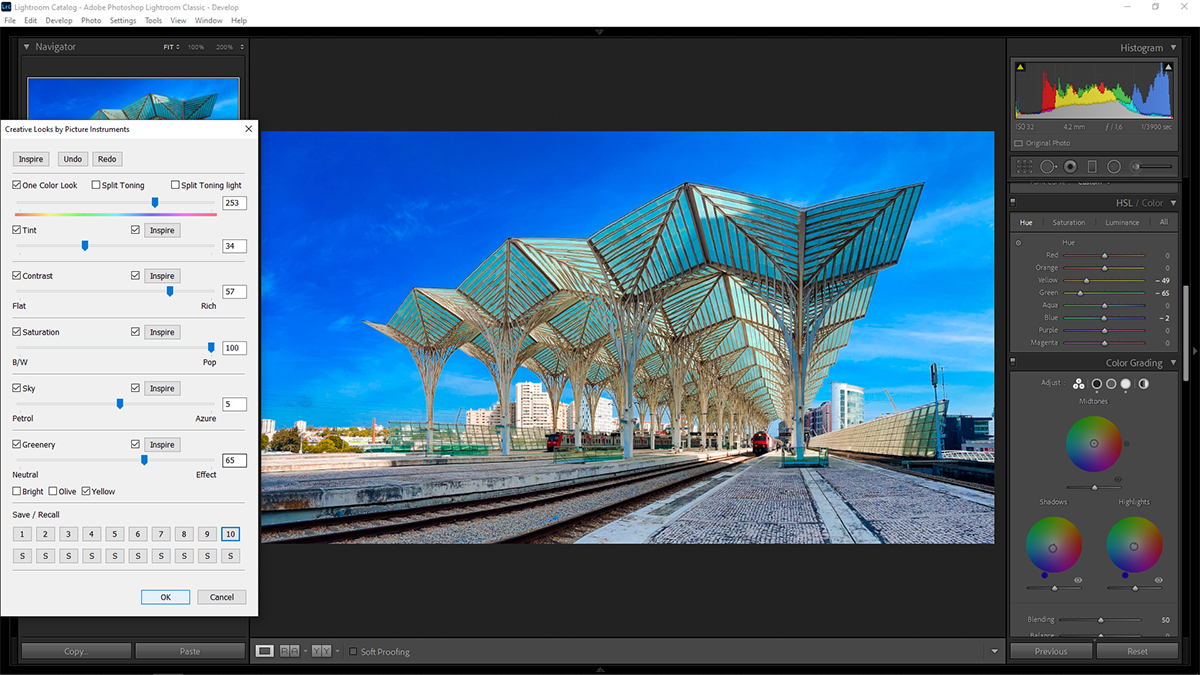This screenshot has width=1200, height=675.
Task: Uncheck the One Color Look checkbox
Action: click(x=14, y=184)
